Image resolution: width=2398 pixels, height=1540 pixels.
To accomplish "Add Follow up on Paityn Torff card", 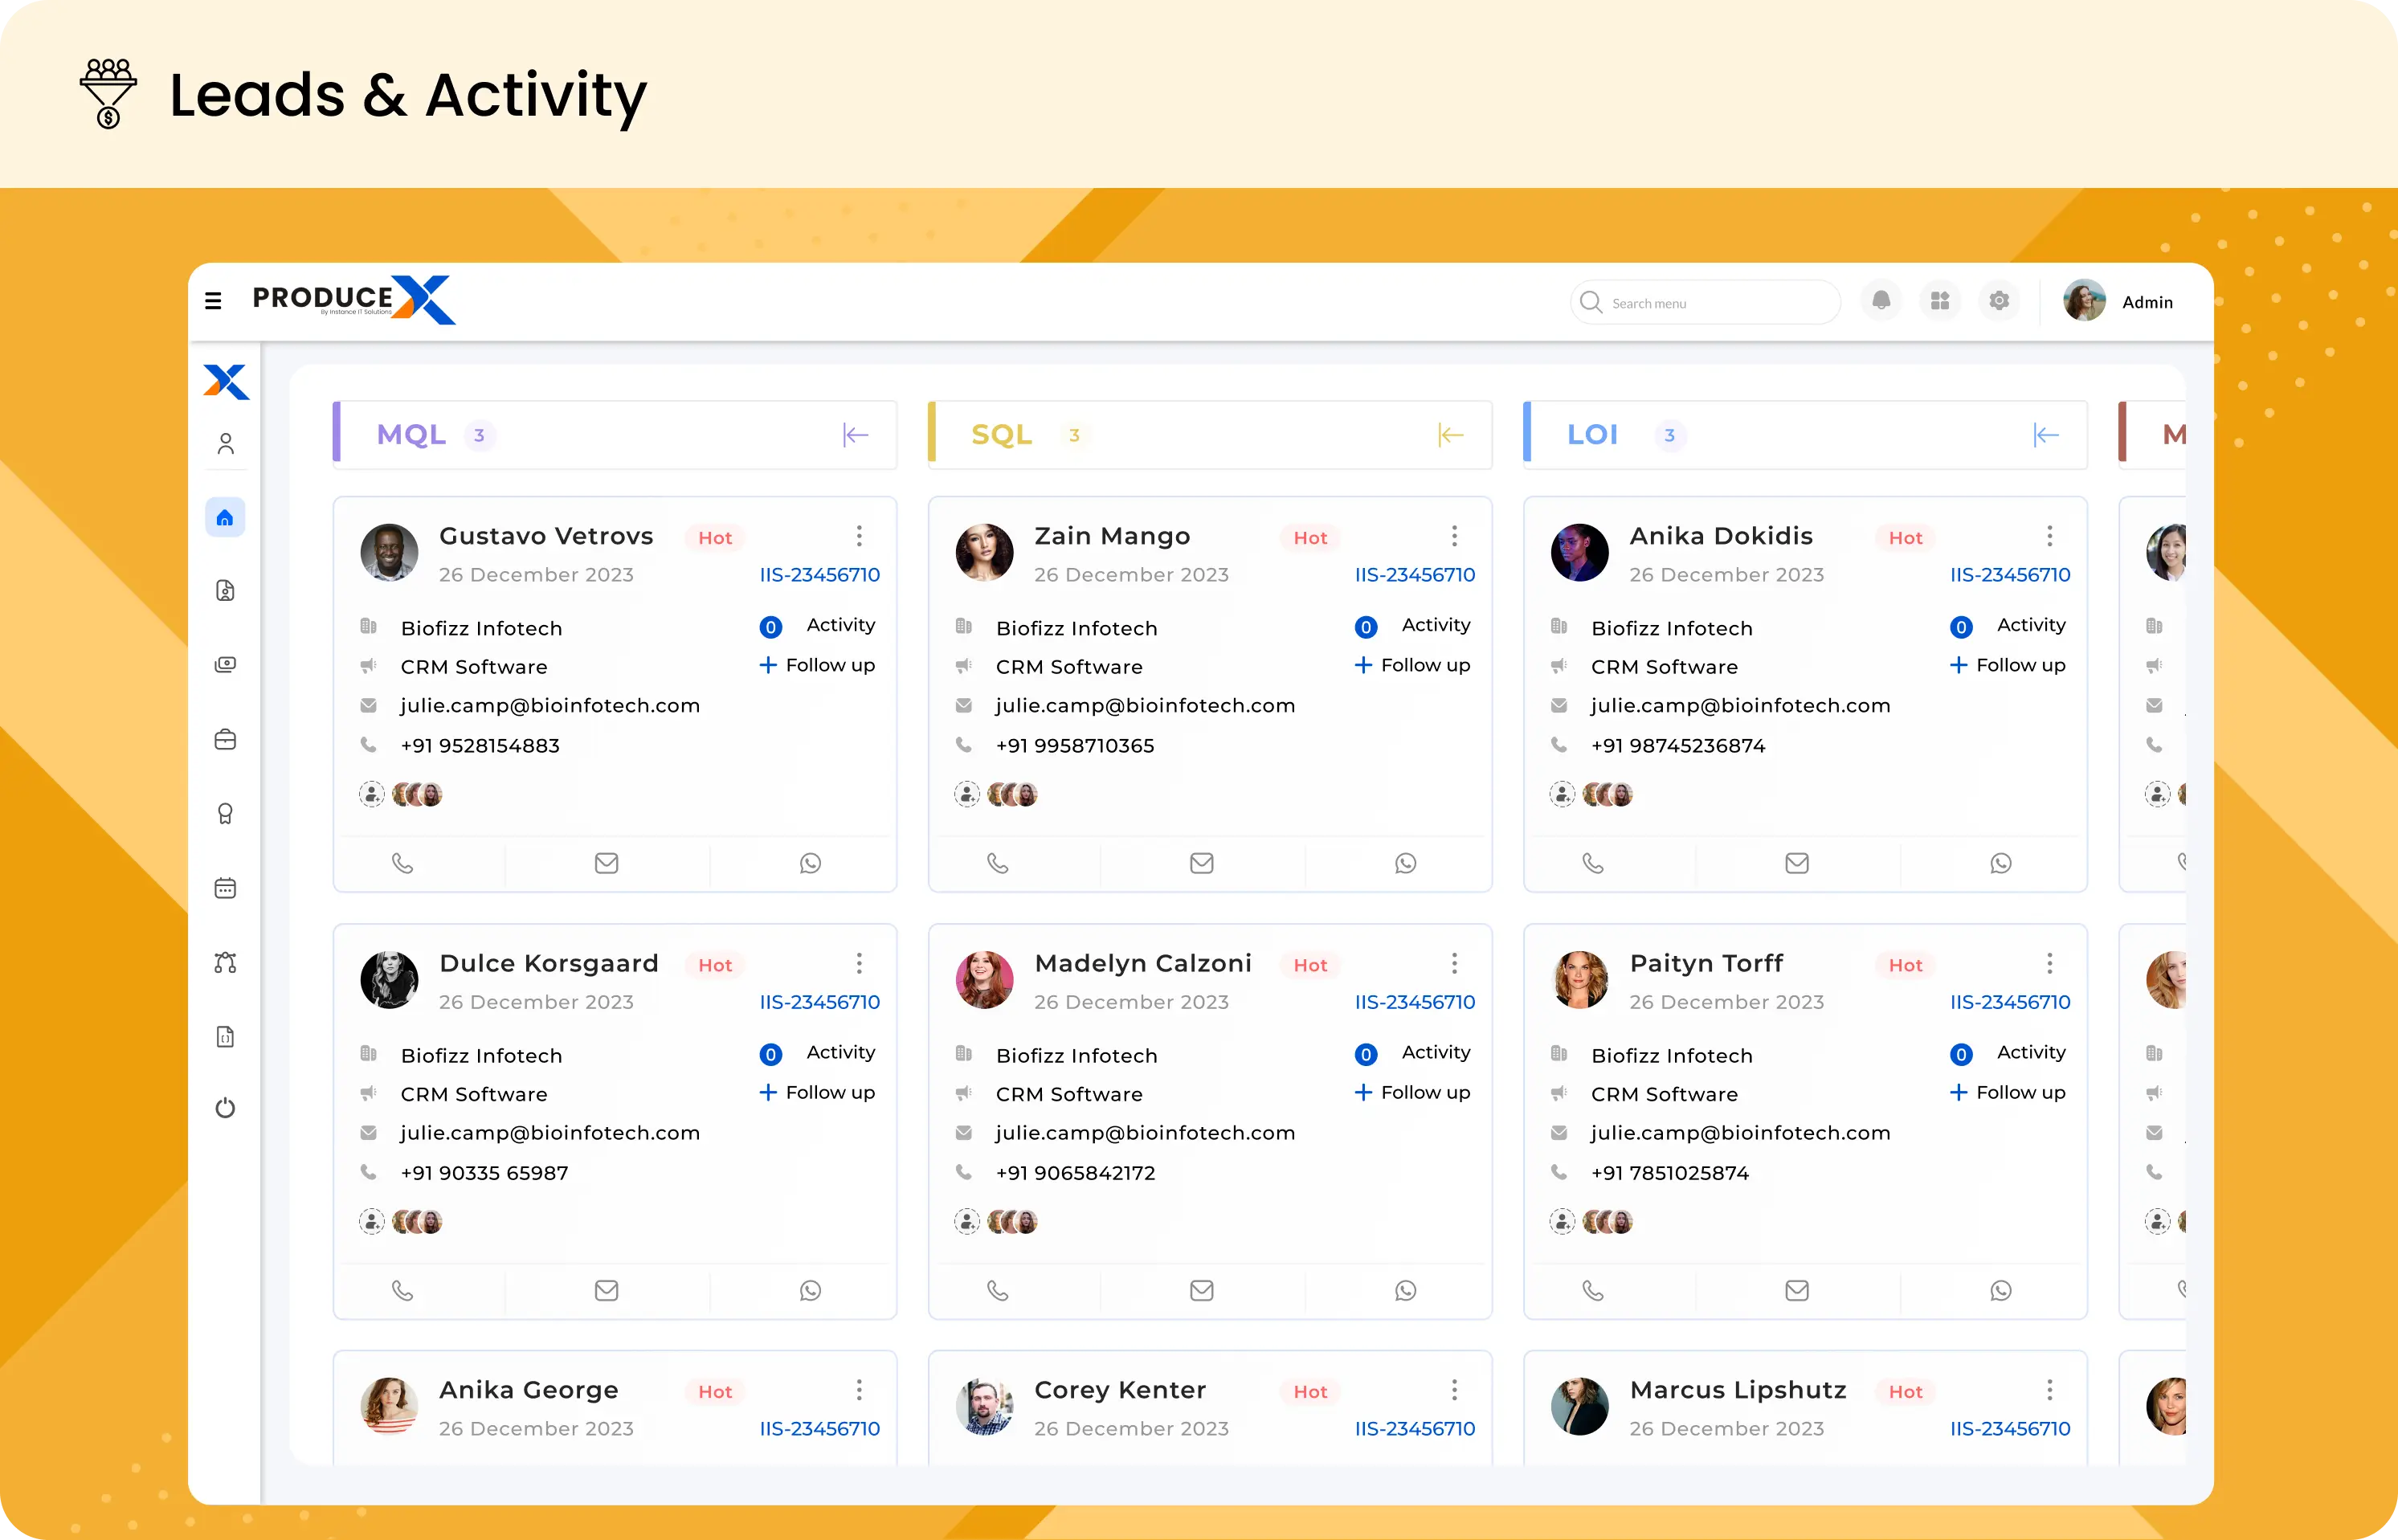I will click(2007, 1092).
